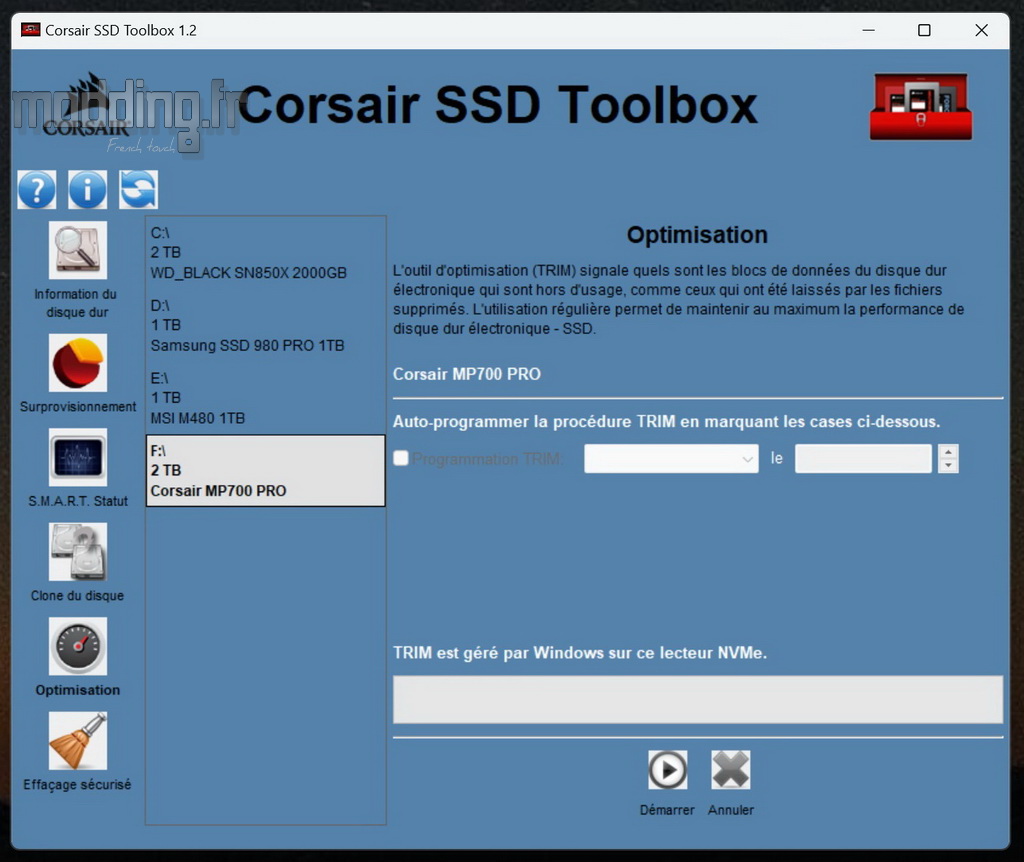The height and width of the screenshot is (862, 1024).
Task: Click the Démarrer text label
Action: click(667, 810)
